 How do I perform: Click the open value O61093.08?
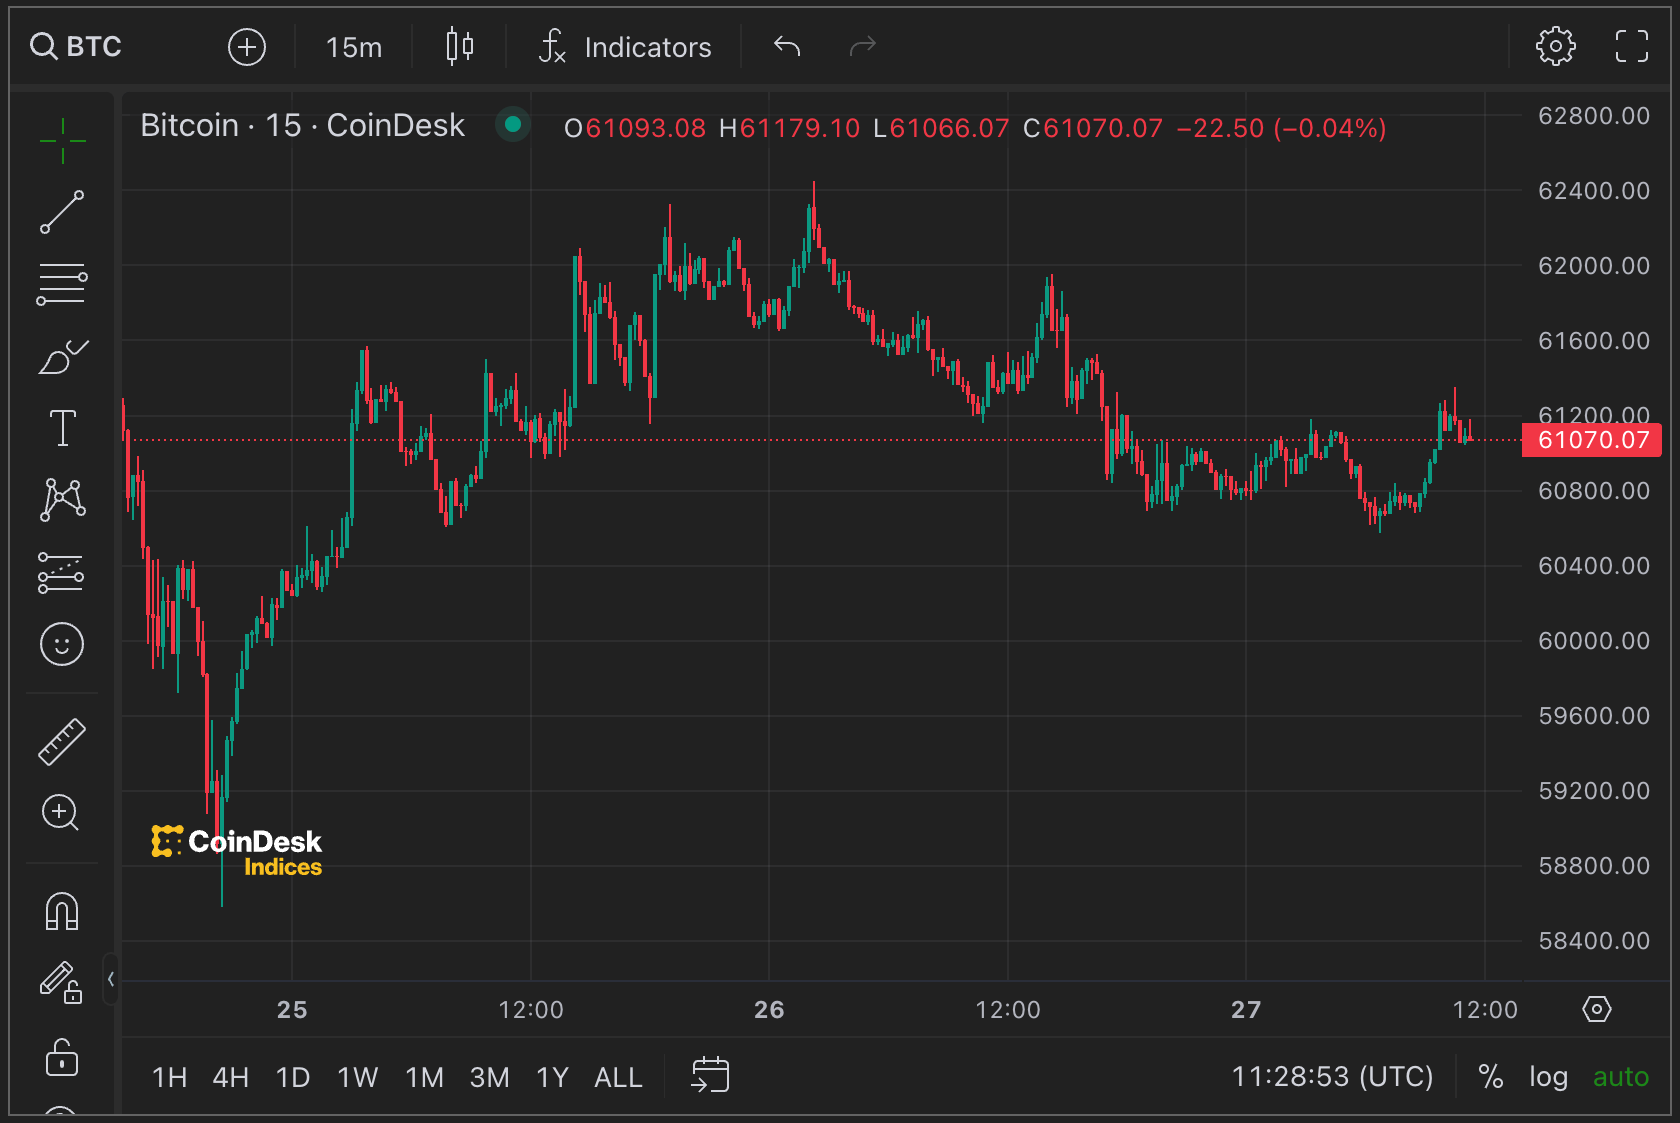[x=635, y=128]
